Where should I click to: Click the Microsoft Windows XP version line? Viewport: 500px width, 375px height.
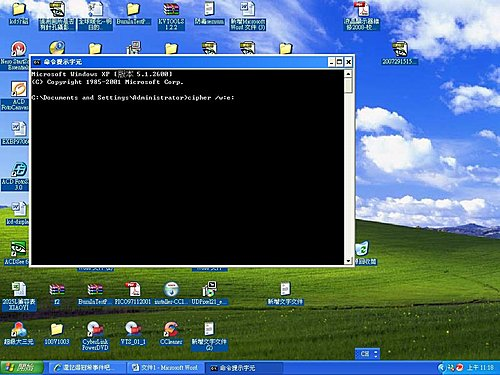pos(102,74)
